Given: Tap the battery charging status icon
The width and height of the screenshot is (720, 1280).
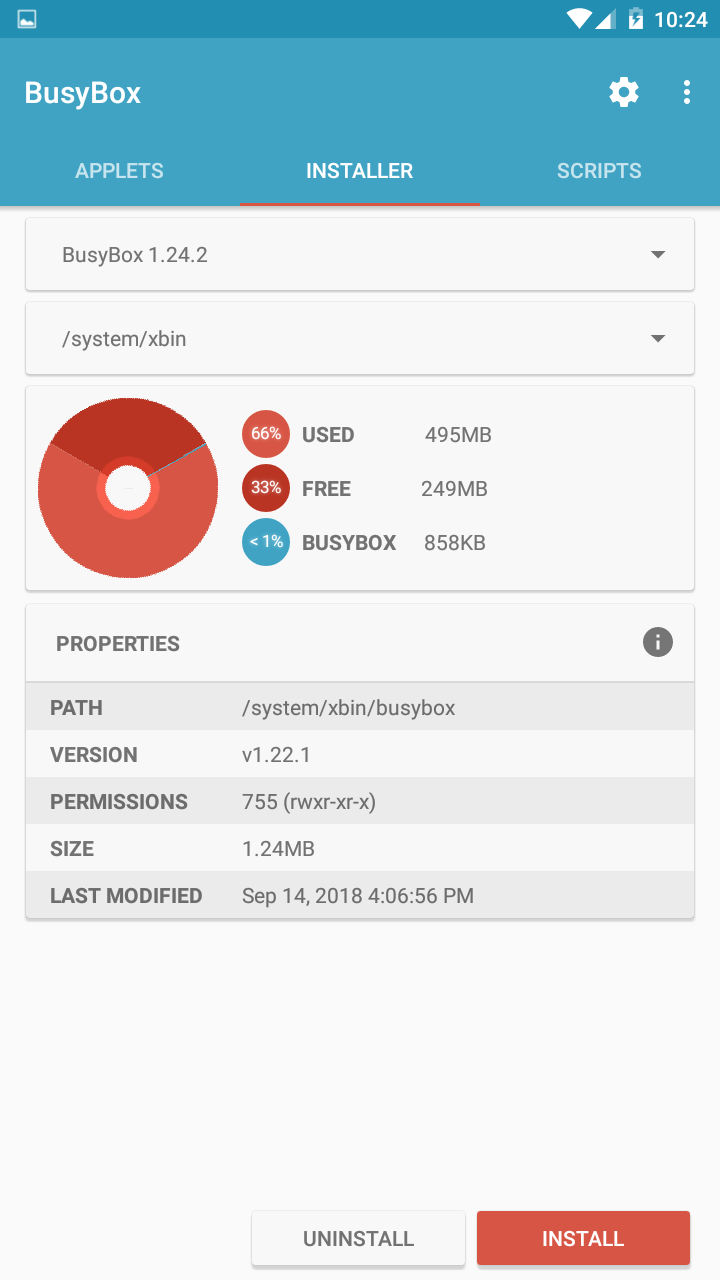Looking at the screenshot, I should click(x=635, y=19).
